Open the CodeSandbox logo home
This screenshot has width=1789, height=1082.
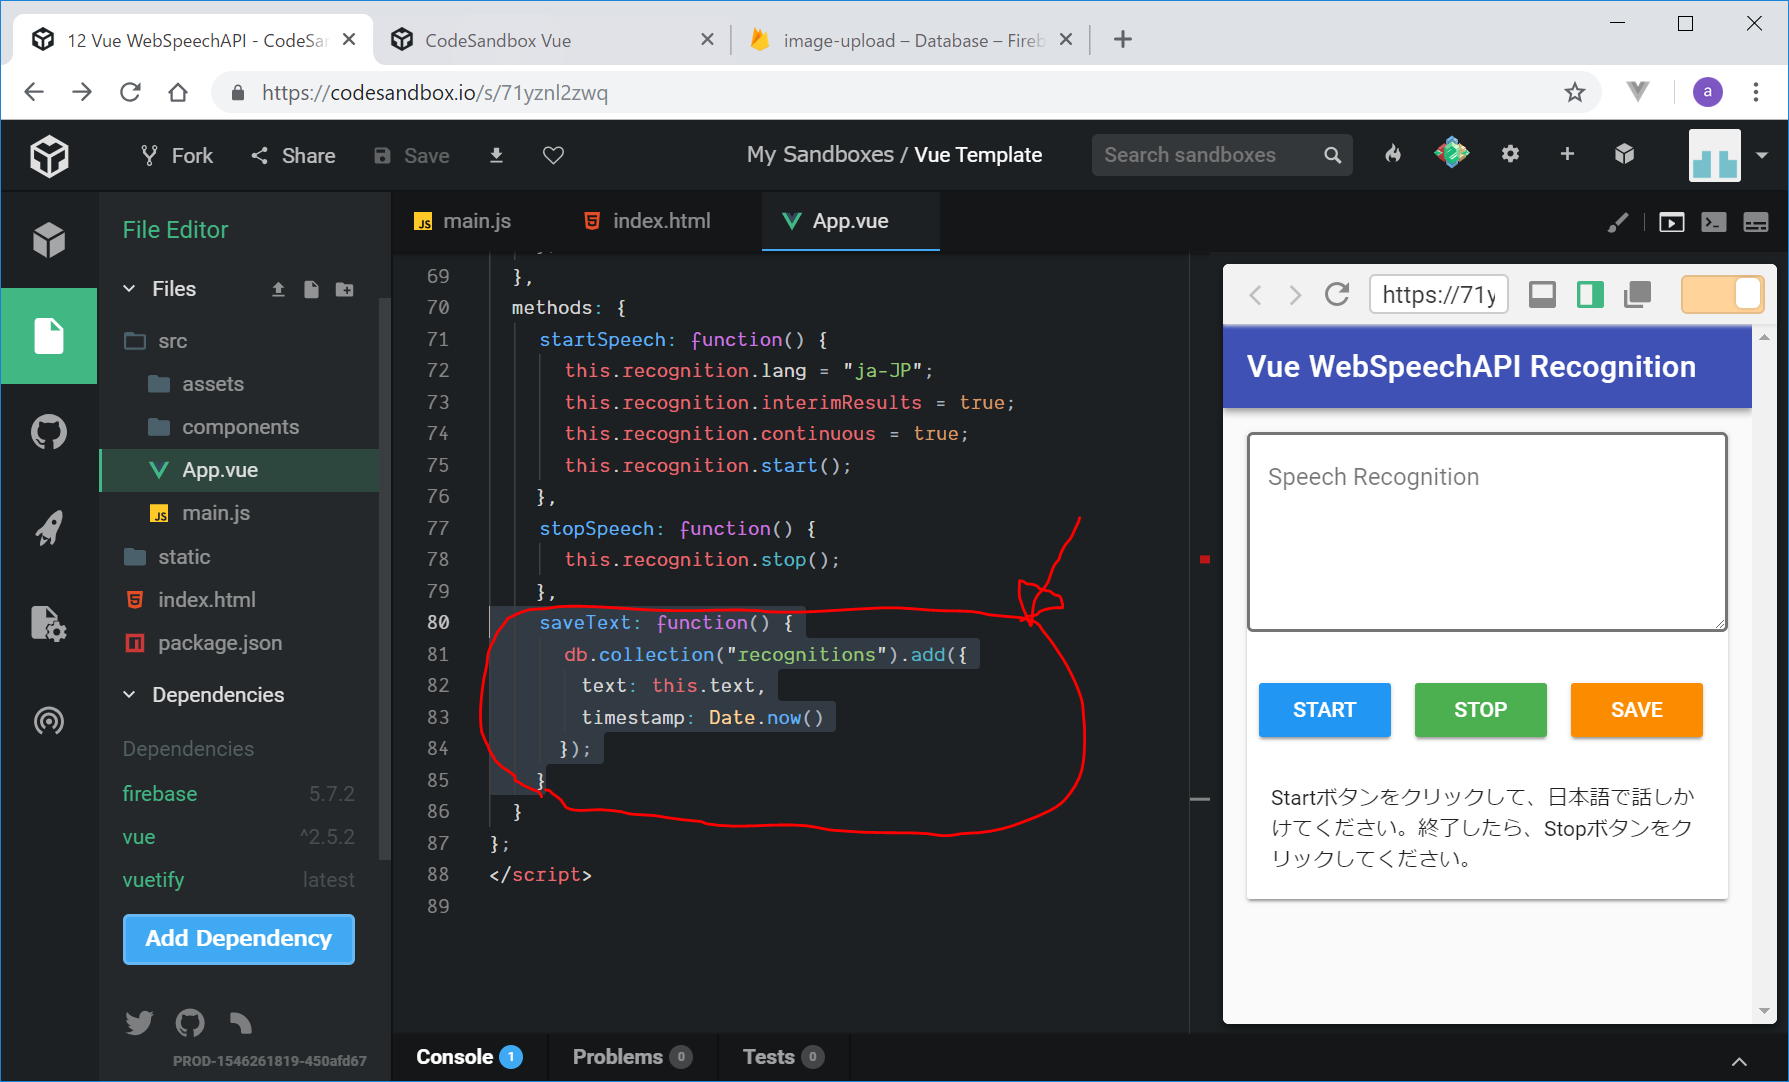click(49, 156)
